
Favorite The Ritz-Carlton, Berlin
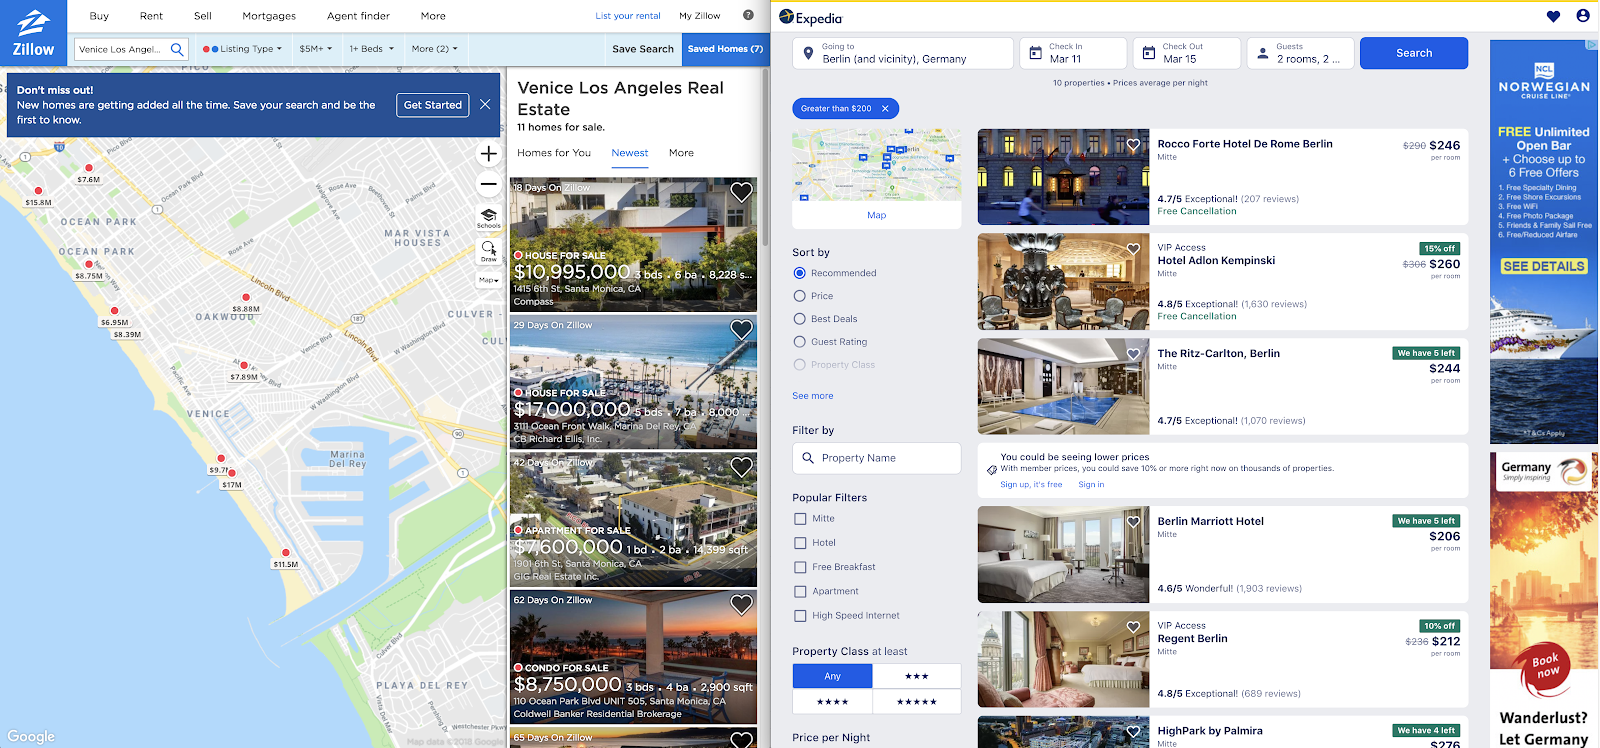[x=1133, y=354]
